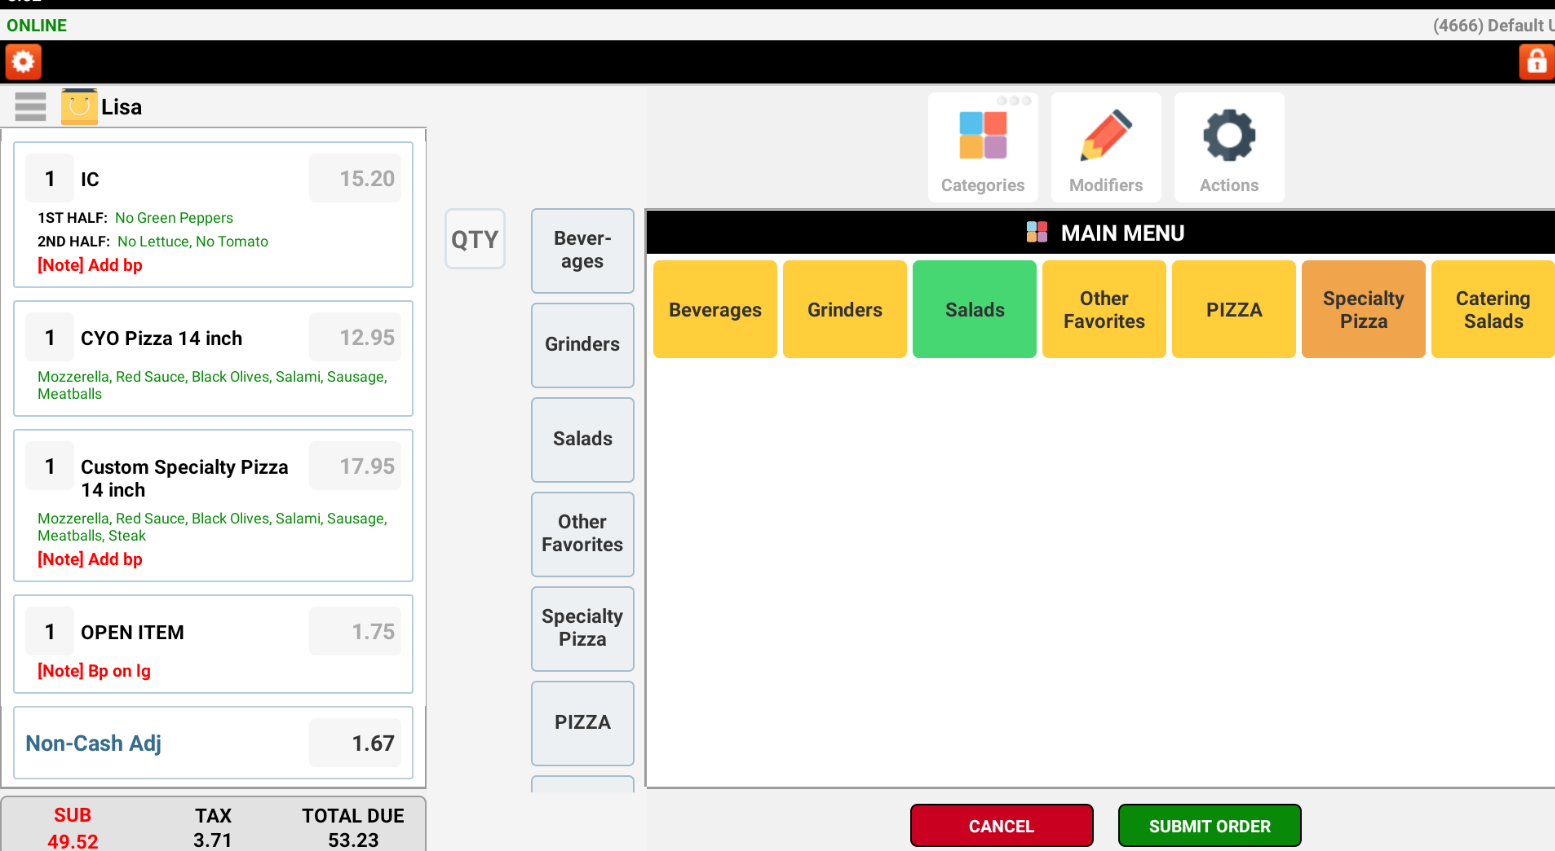Viewport: 1555px width, 851px height.
Task: Click the customer name Lisa
Action: click(x=121, y=107)
